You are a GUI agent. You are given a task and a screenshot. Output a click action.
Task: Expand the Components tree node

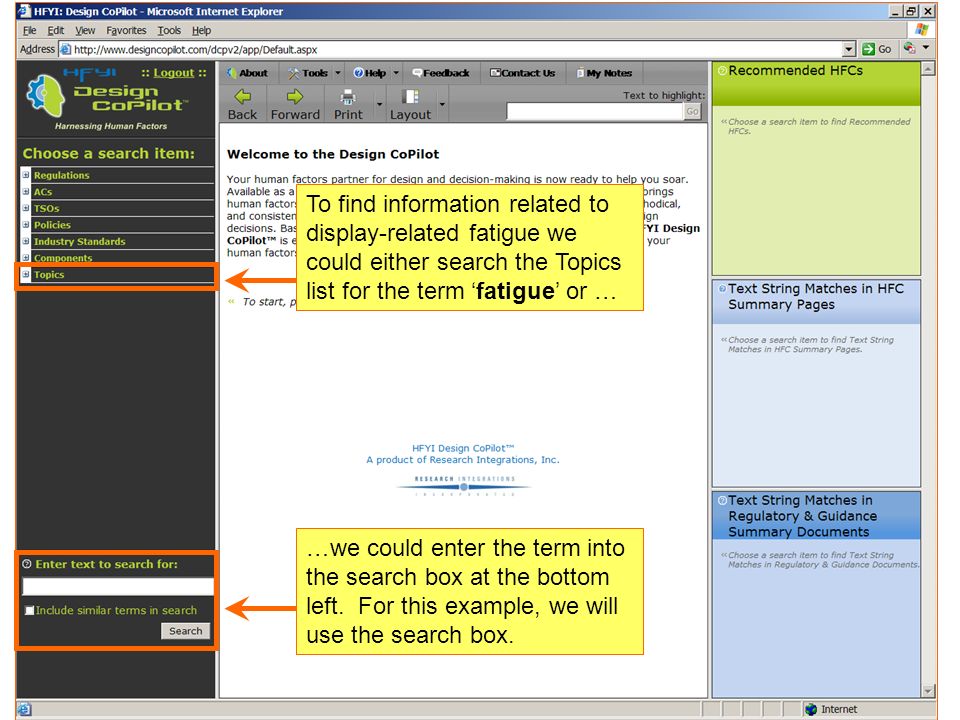[26, 258]
